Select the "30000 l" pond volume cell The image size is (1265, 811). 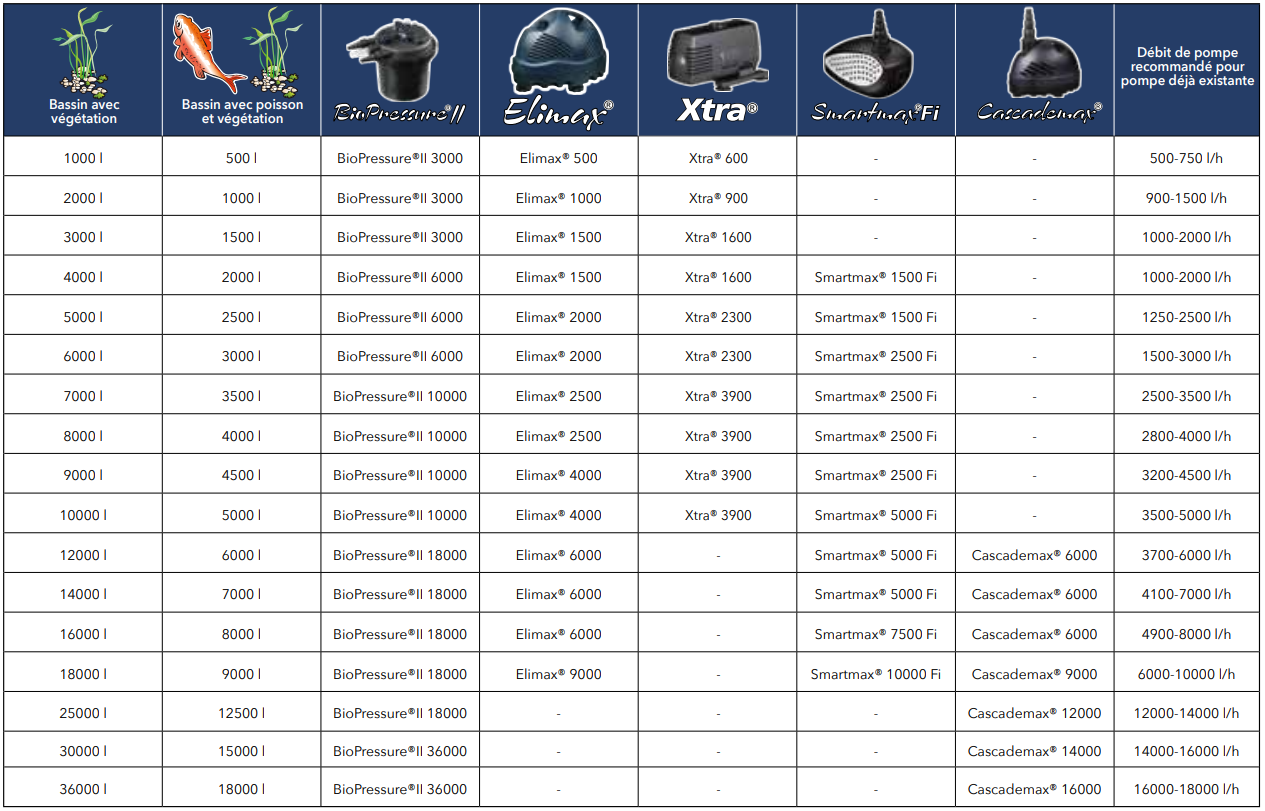pos(83,751)
